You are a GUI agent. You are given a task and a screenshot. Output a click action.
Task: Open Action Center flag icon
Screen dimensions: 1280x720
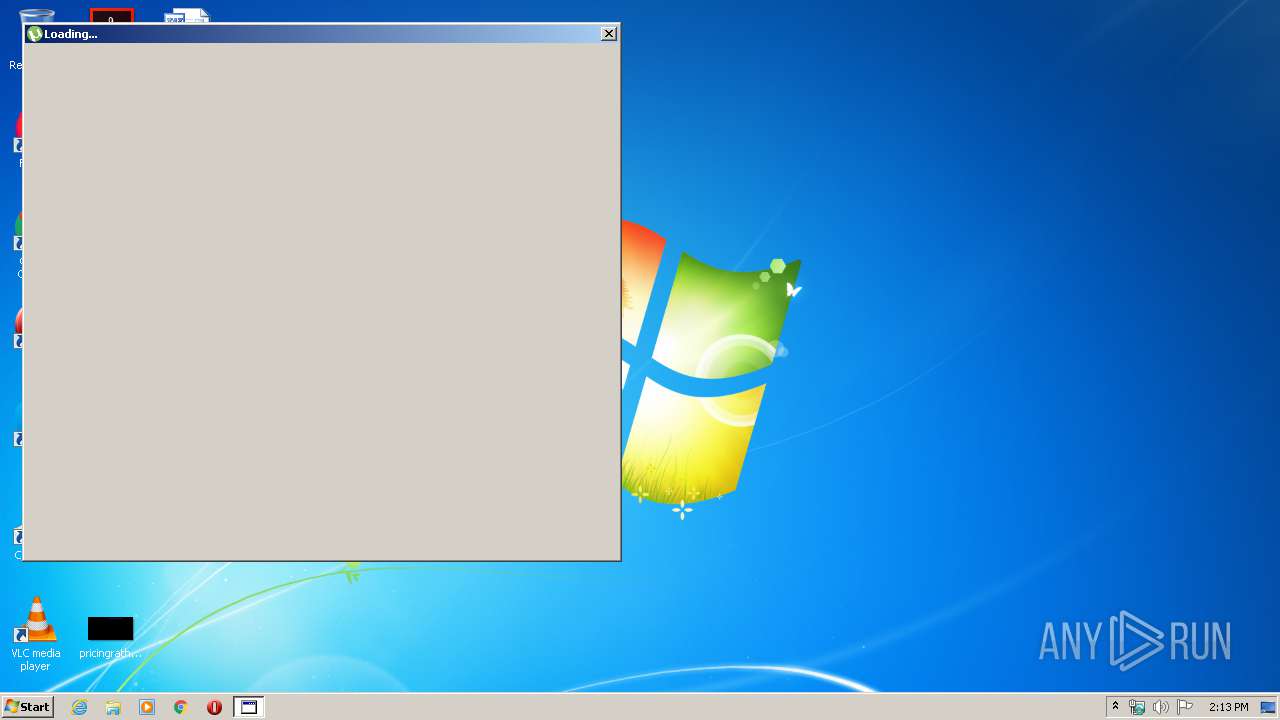pos(1185,707)
